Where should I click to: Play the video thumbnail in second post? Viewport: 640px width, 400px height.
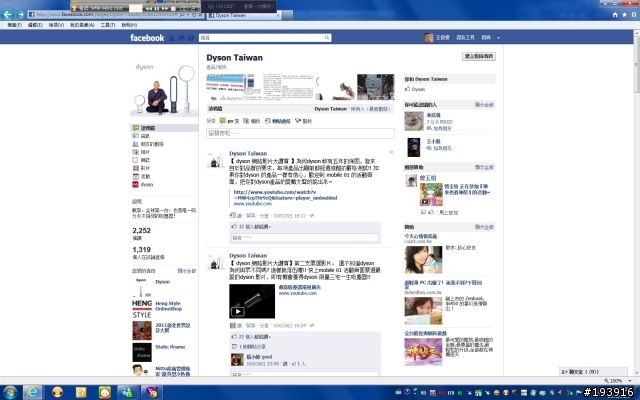pyautogui.click(x=252, y=301)
